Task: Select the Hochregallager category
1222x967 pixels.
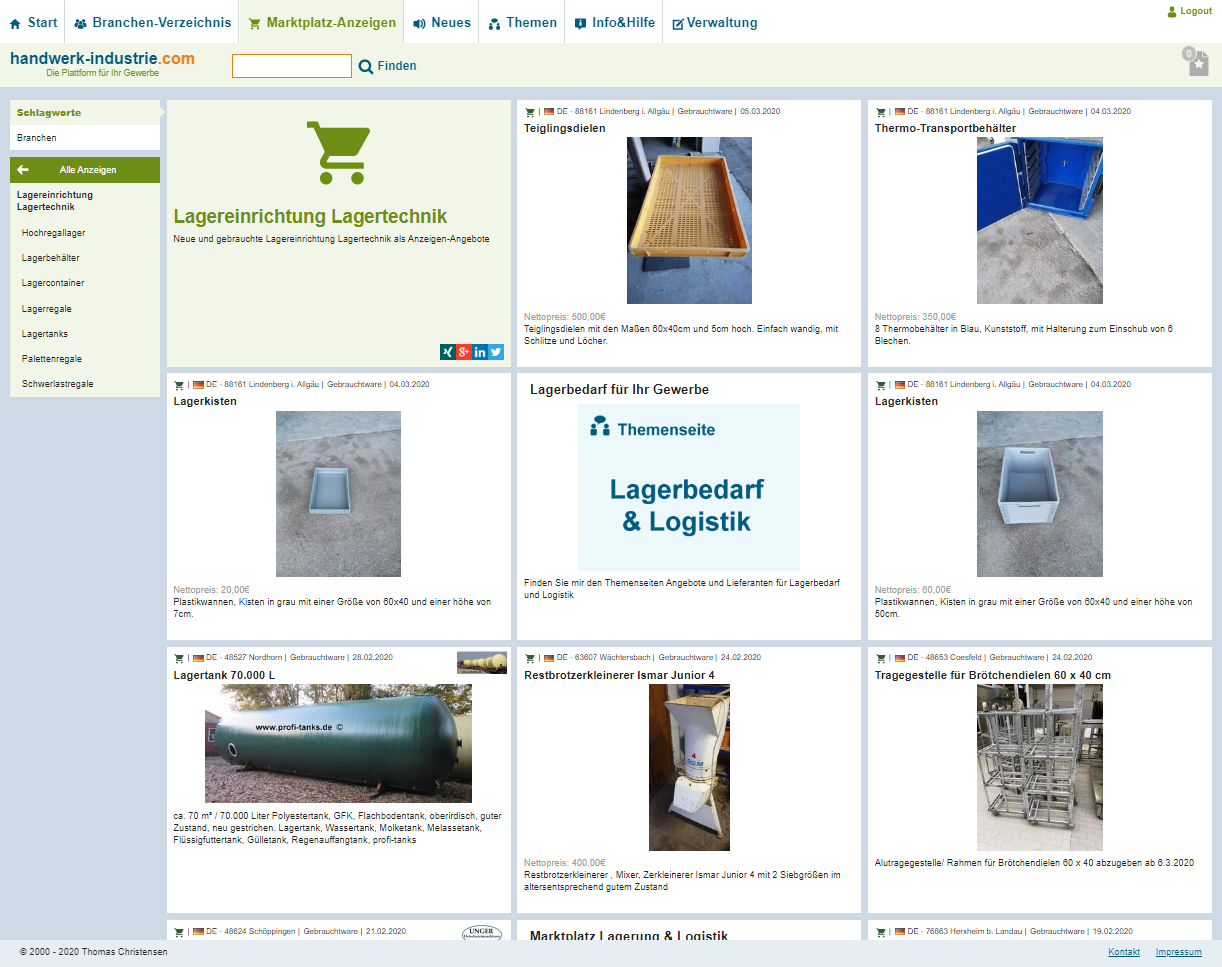Action: click(x=53, y=233)
